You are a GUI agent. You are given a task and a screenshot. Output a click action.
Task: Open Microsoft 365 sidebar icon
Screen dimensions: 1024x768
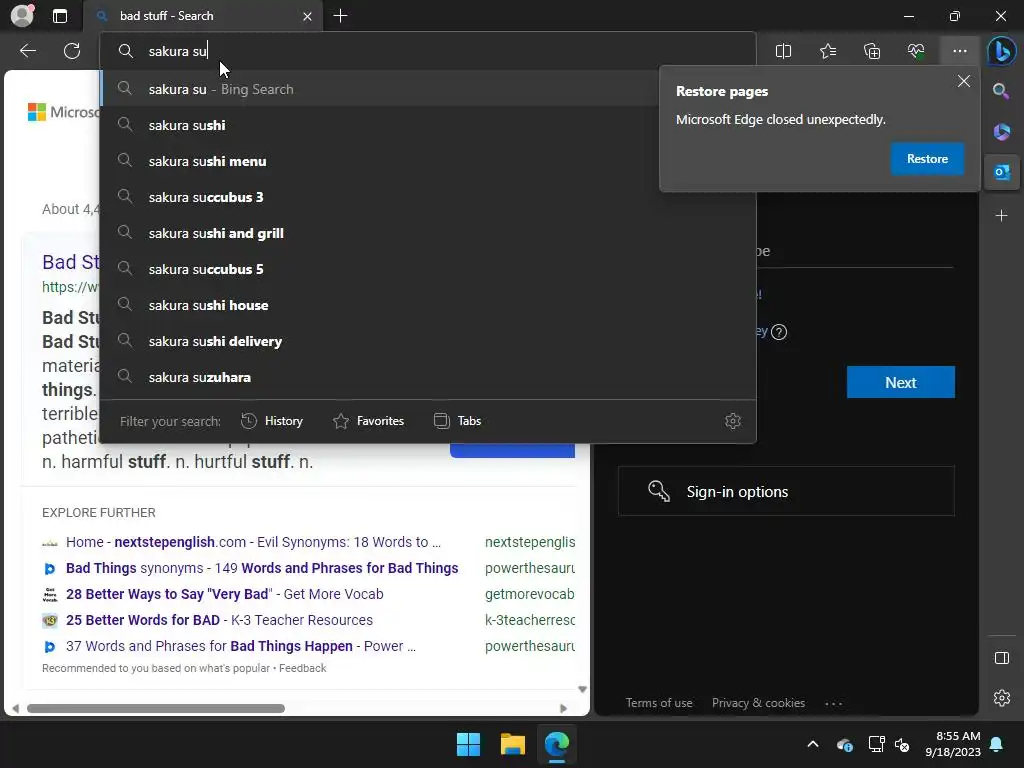(1001, 132)
